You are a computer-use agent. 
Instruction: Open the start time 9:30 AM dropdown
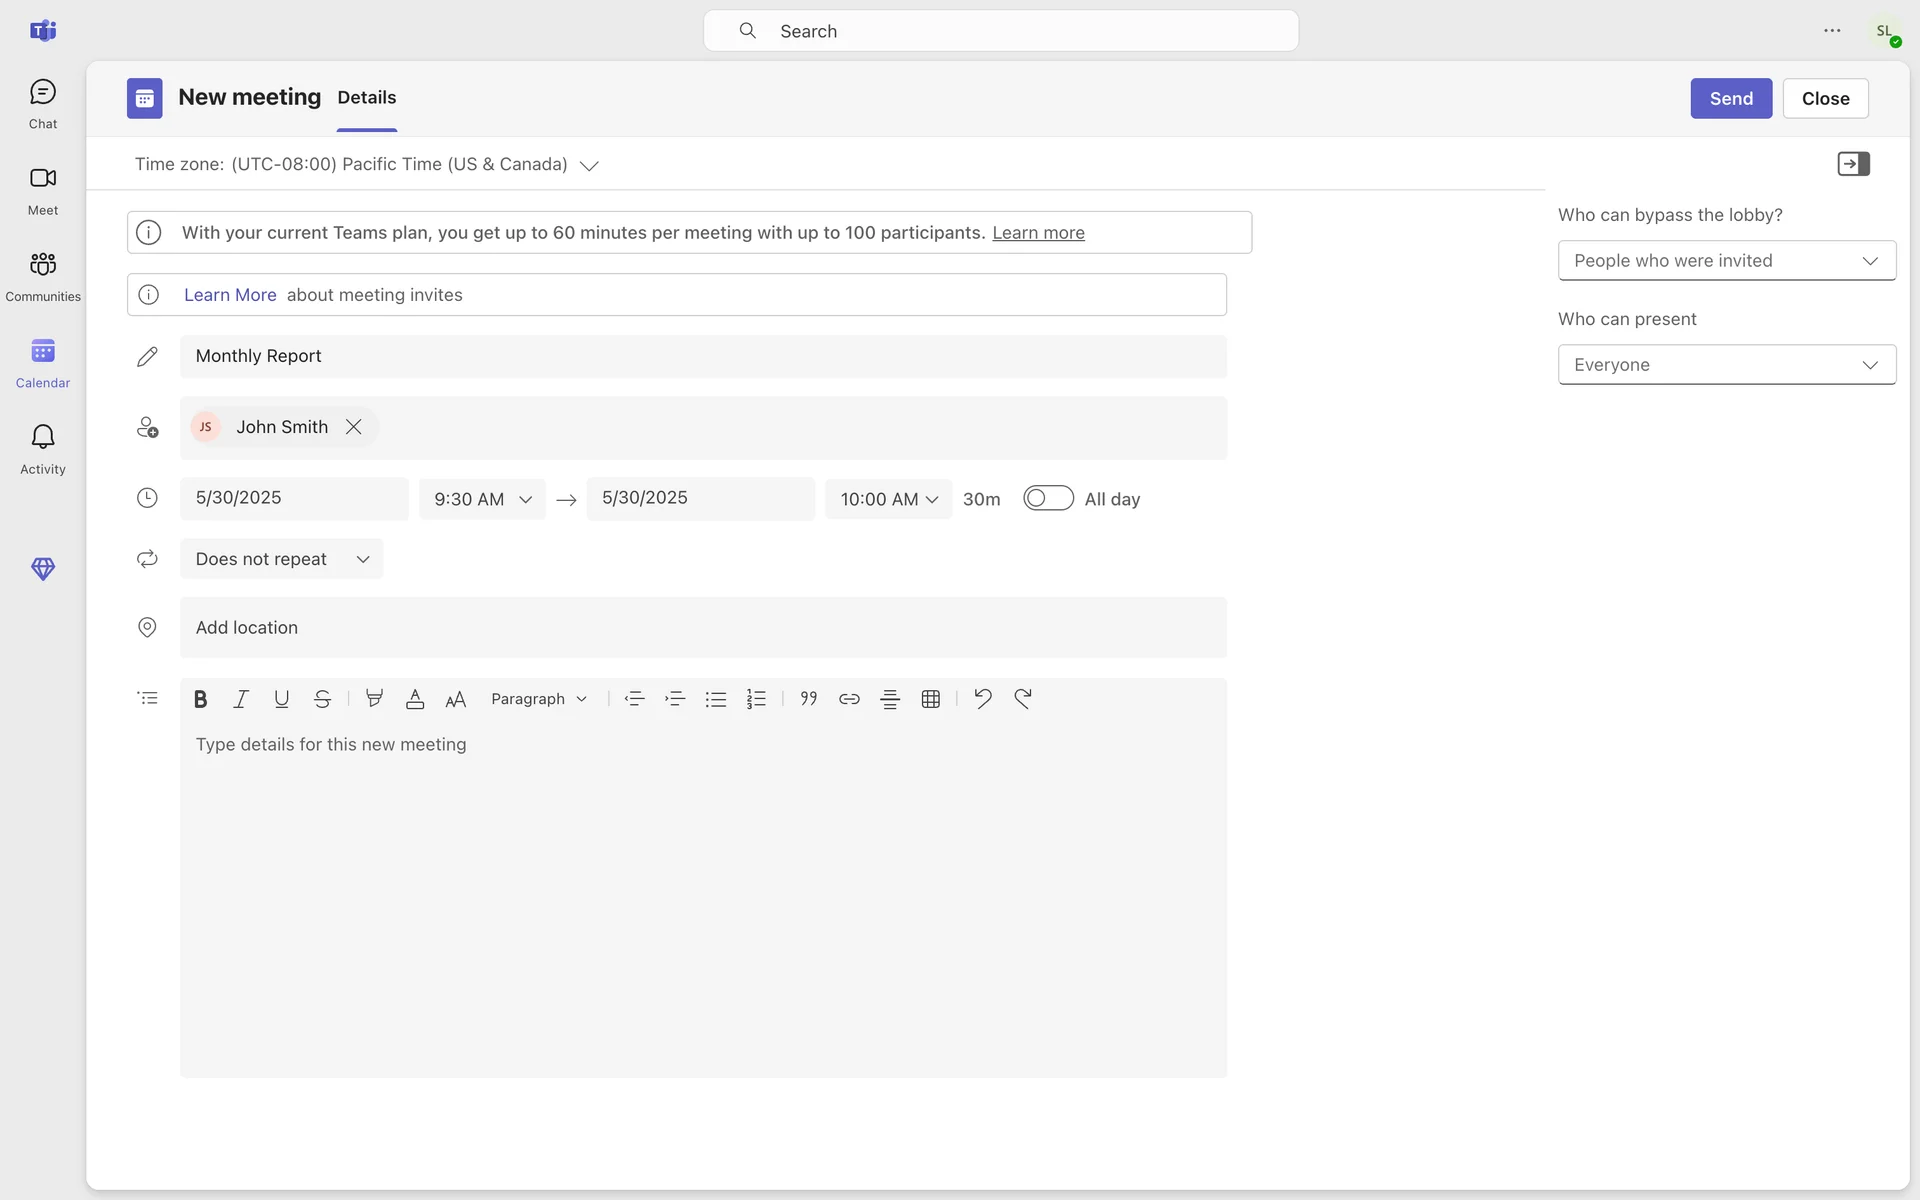point(482,499)
